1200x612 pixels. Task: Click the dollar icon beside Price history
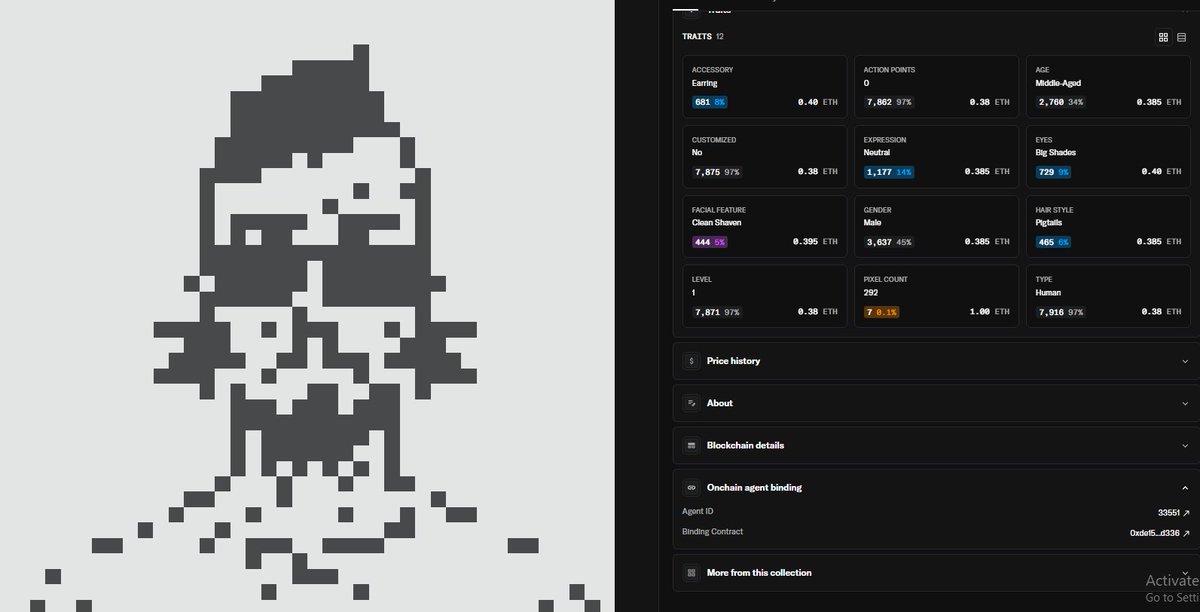pyautogui.click(x=690, y=361)
